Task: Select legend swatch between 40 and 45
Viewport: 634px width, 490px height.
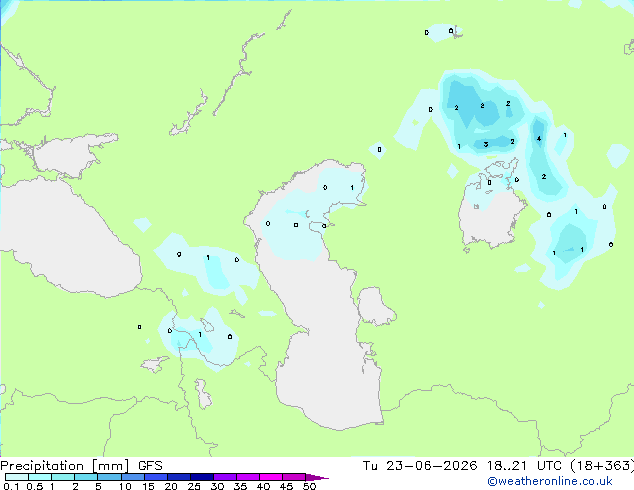Action: pos(271,477)
